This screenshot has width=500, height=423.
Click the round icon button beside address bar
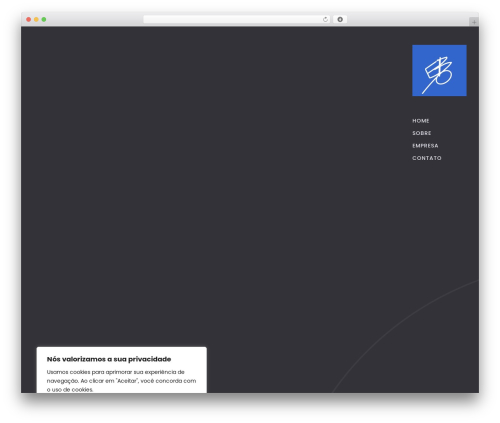[x=340, y=19]
